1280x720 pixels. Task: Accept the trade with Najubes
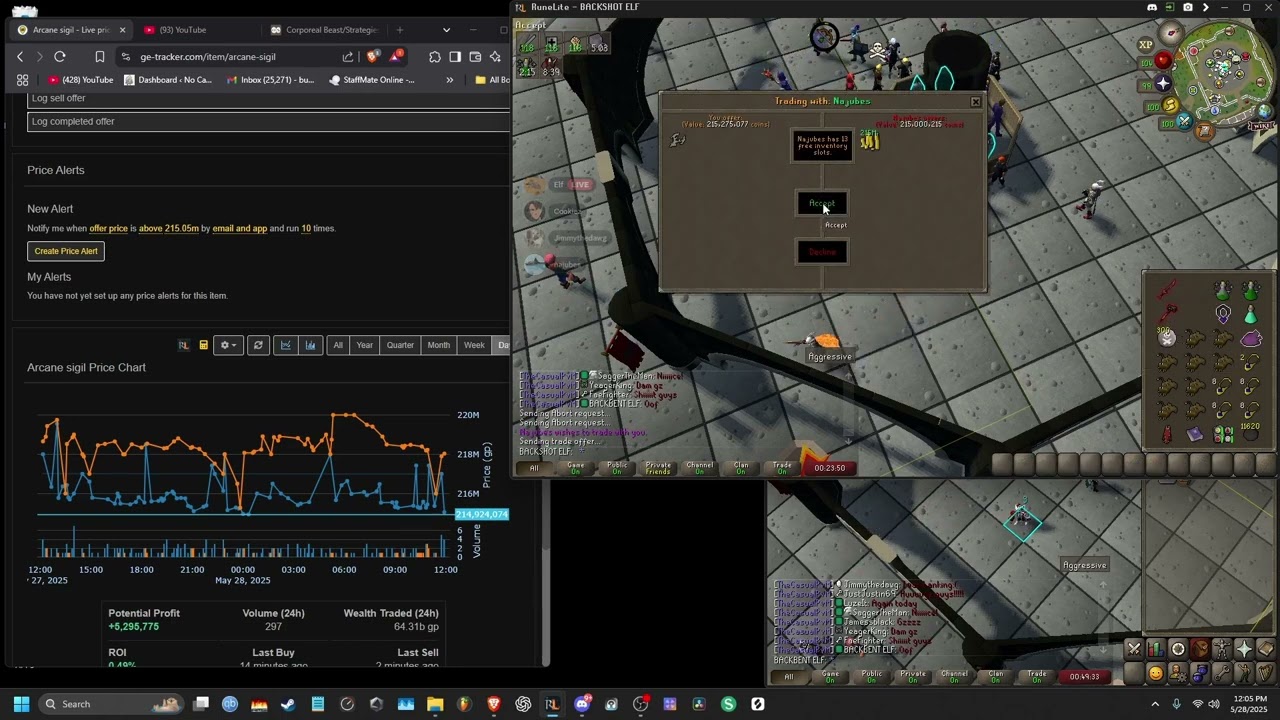[x=822, y=204]
